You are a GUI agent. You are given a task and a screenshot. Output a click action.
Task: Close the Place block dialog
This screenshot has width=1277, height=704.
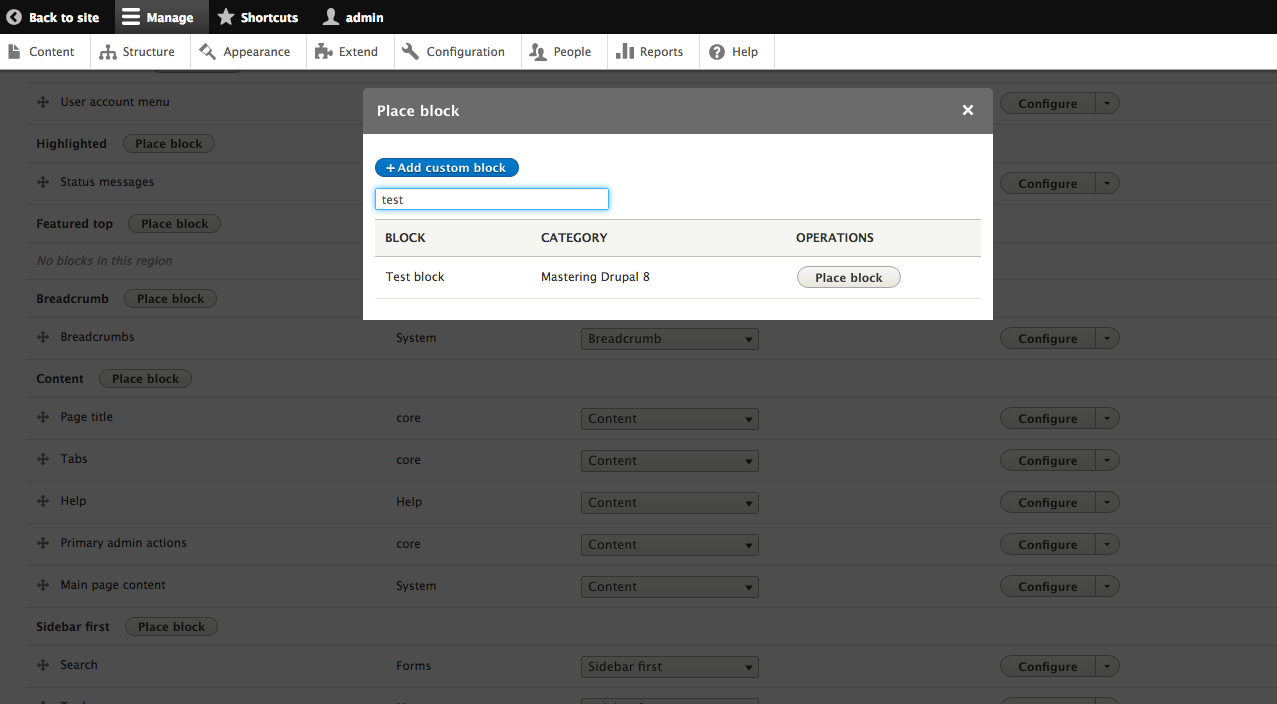click(x=967, y=111)
